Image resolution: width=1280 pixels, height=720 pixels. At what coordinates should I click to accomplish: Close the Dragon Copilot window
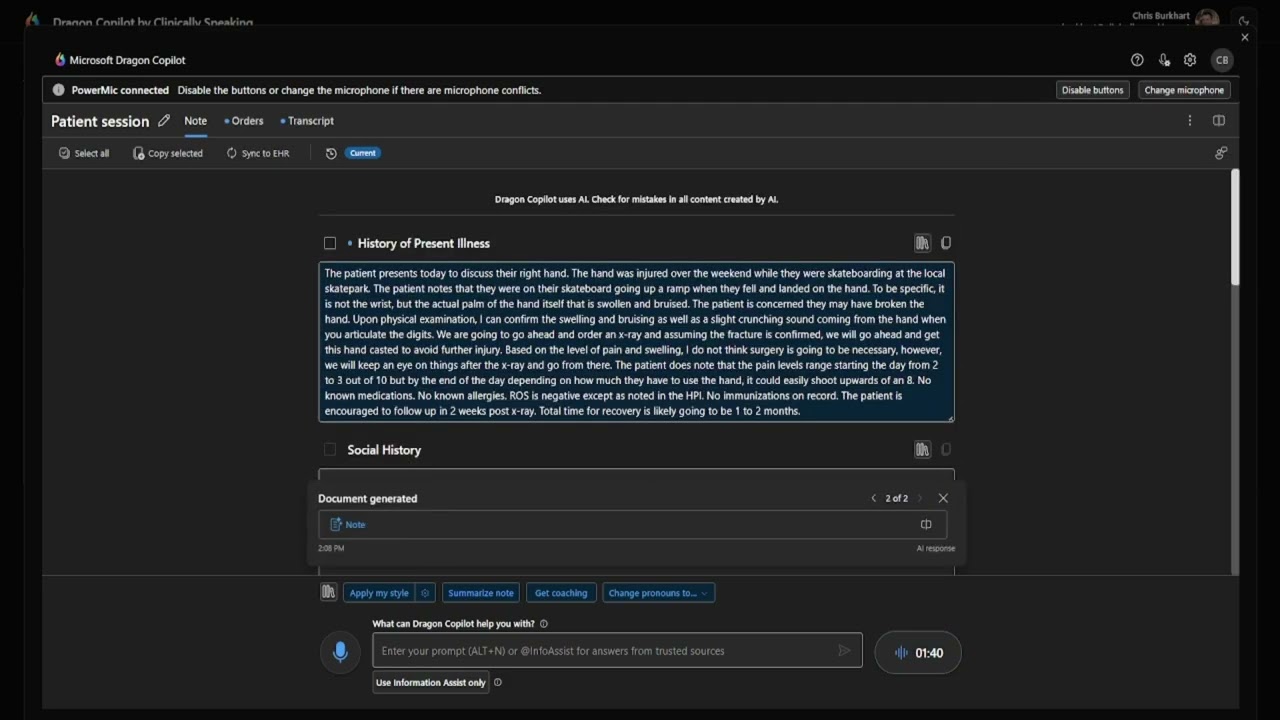coord(1245,37)
